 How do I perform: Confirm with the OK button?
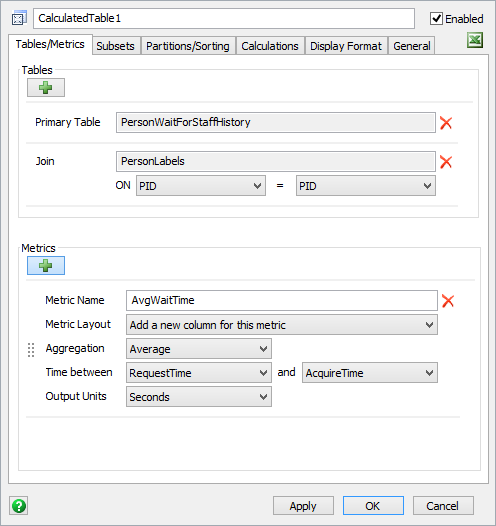373,506
